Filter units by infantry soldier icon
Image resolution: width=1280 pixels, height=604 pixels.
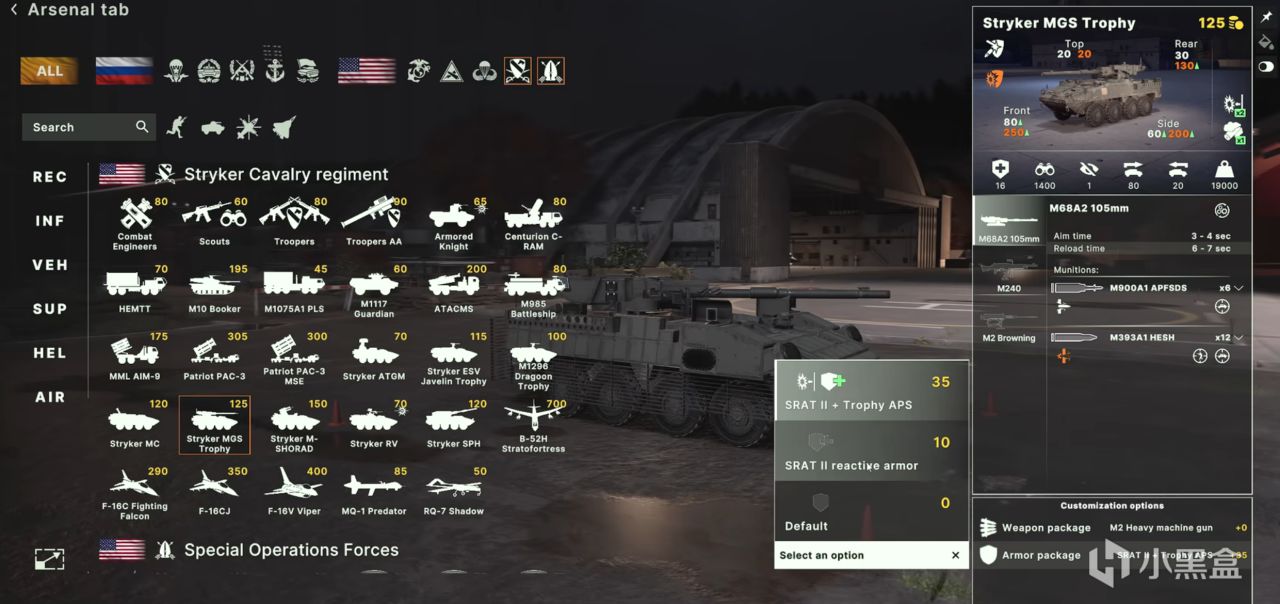(x=176, y=127)
